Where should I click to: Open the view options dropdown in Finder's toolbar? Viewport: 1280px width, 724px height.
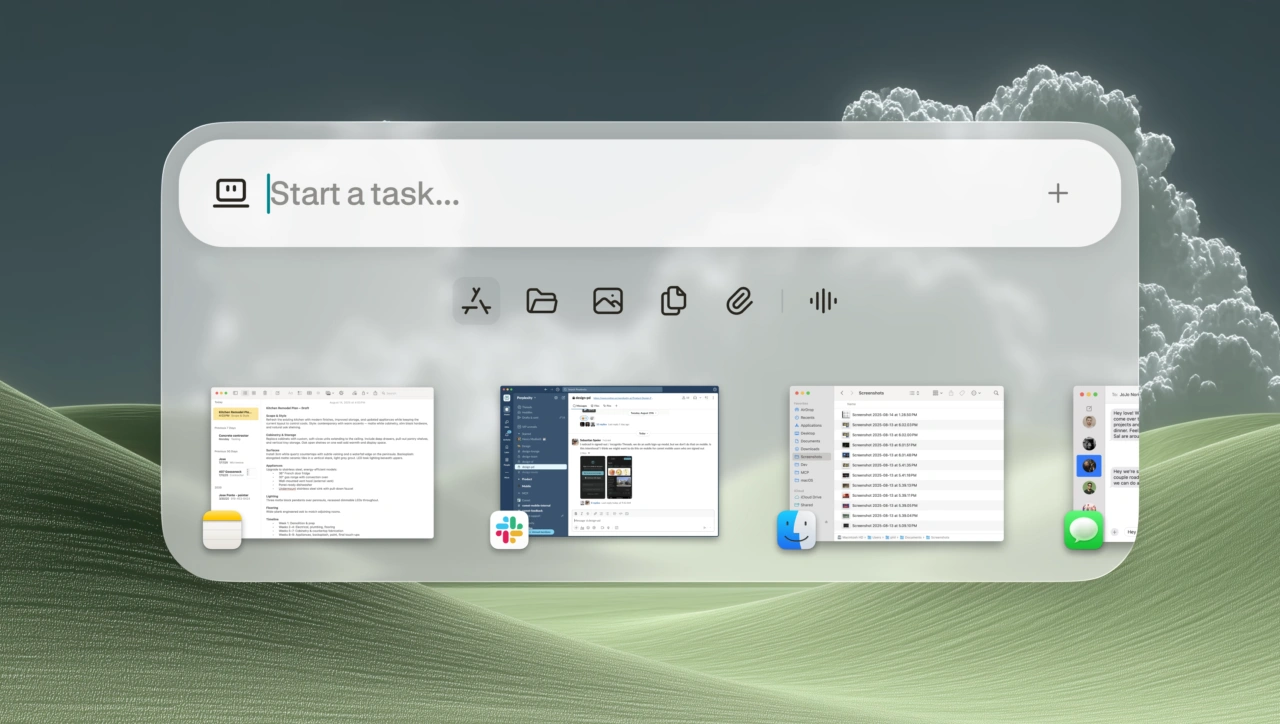(937, 393)
